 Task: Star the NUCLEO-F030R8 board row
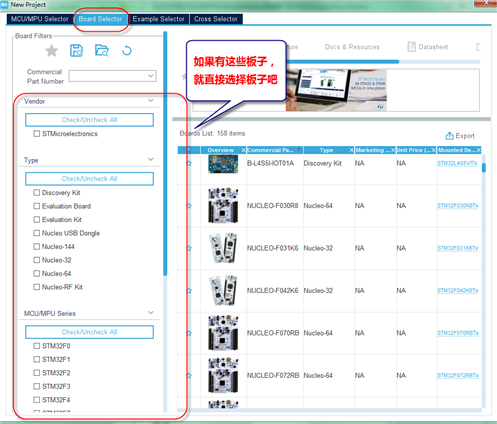(x=189, y=206)
